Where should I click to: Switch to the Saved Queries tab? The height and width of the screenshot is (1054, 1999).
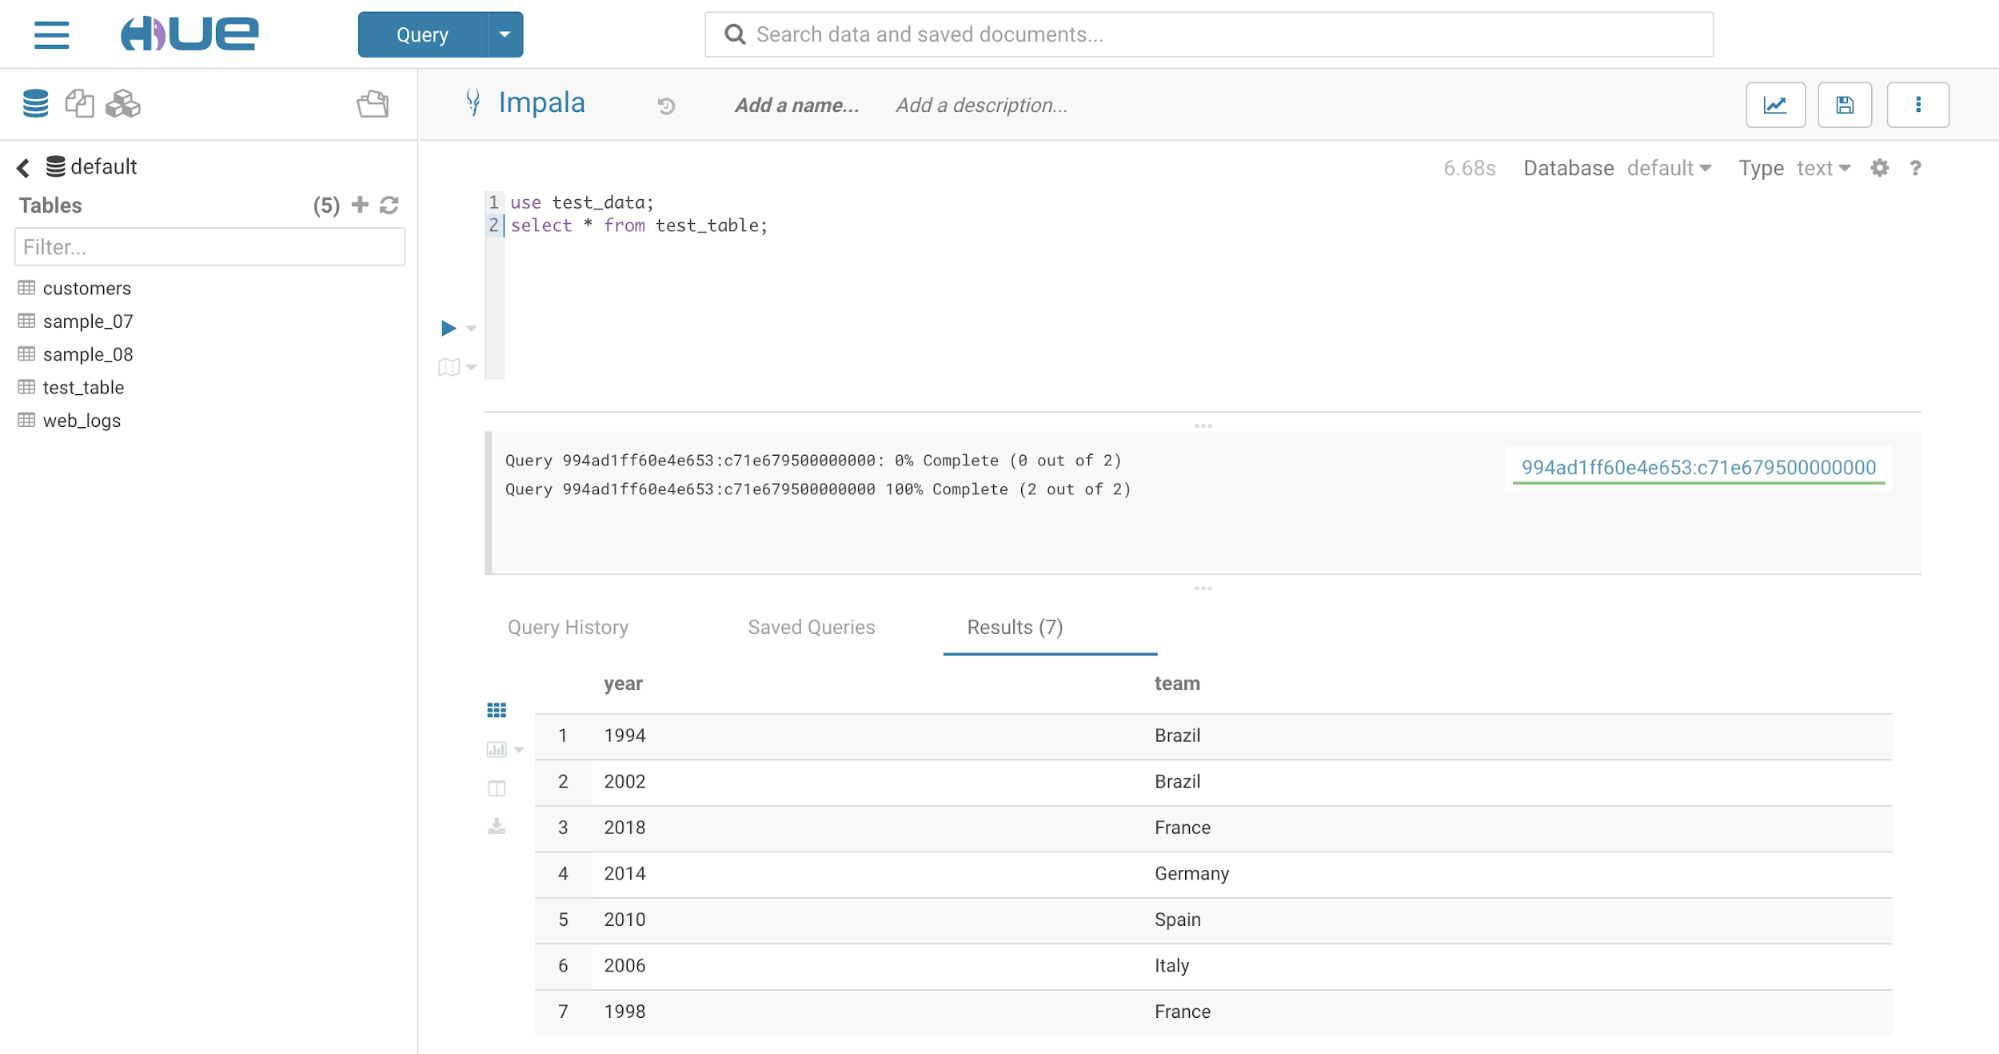coord(811,627)
